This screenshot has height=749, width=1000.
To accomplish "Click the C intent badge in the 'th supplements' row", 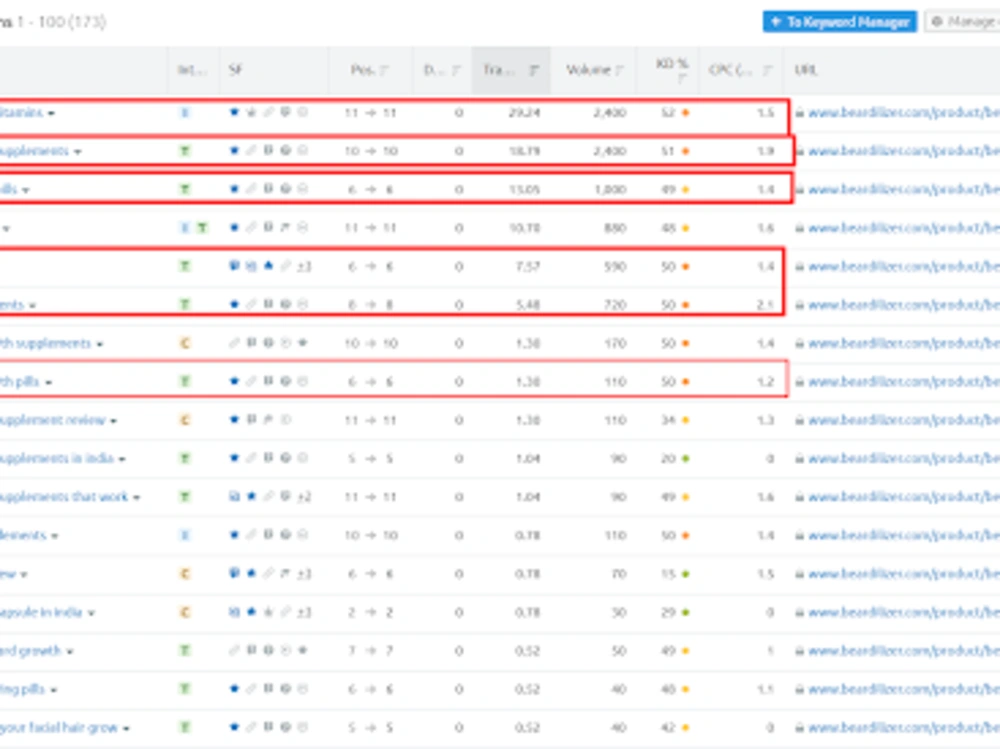I will (184, 343).
